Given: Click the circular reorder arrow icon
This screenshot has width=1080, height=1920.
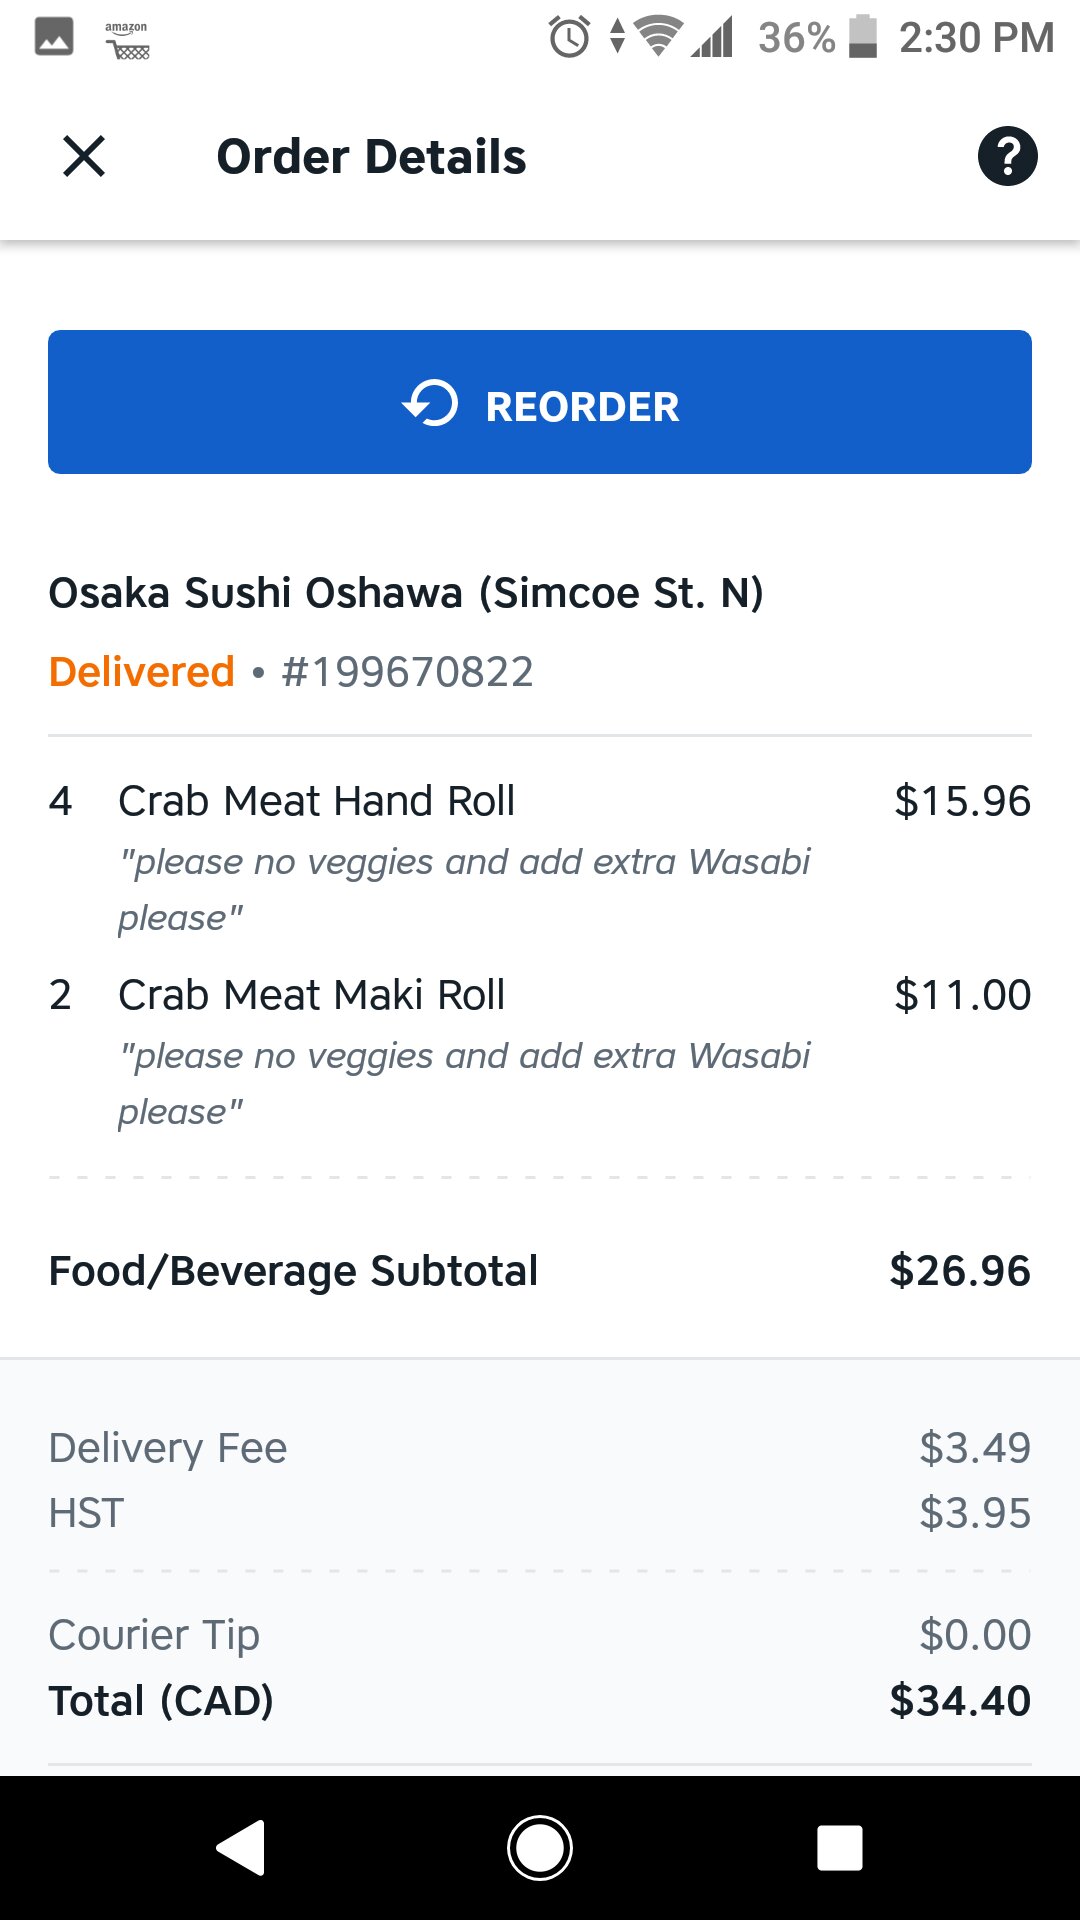Looking at the screenshot, I should pos(431,404).
